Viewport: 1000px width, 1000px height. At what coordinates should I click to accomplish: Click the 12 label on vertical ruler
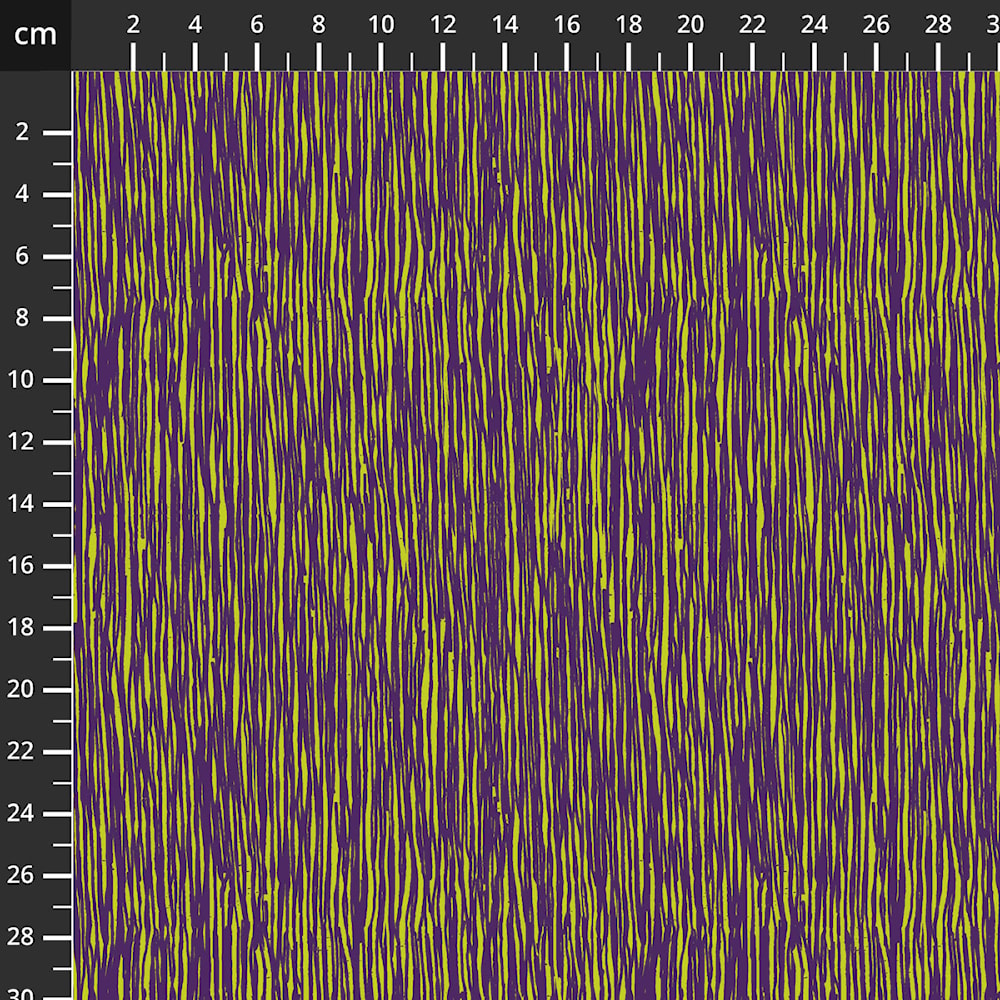(24, 443)
